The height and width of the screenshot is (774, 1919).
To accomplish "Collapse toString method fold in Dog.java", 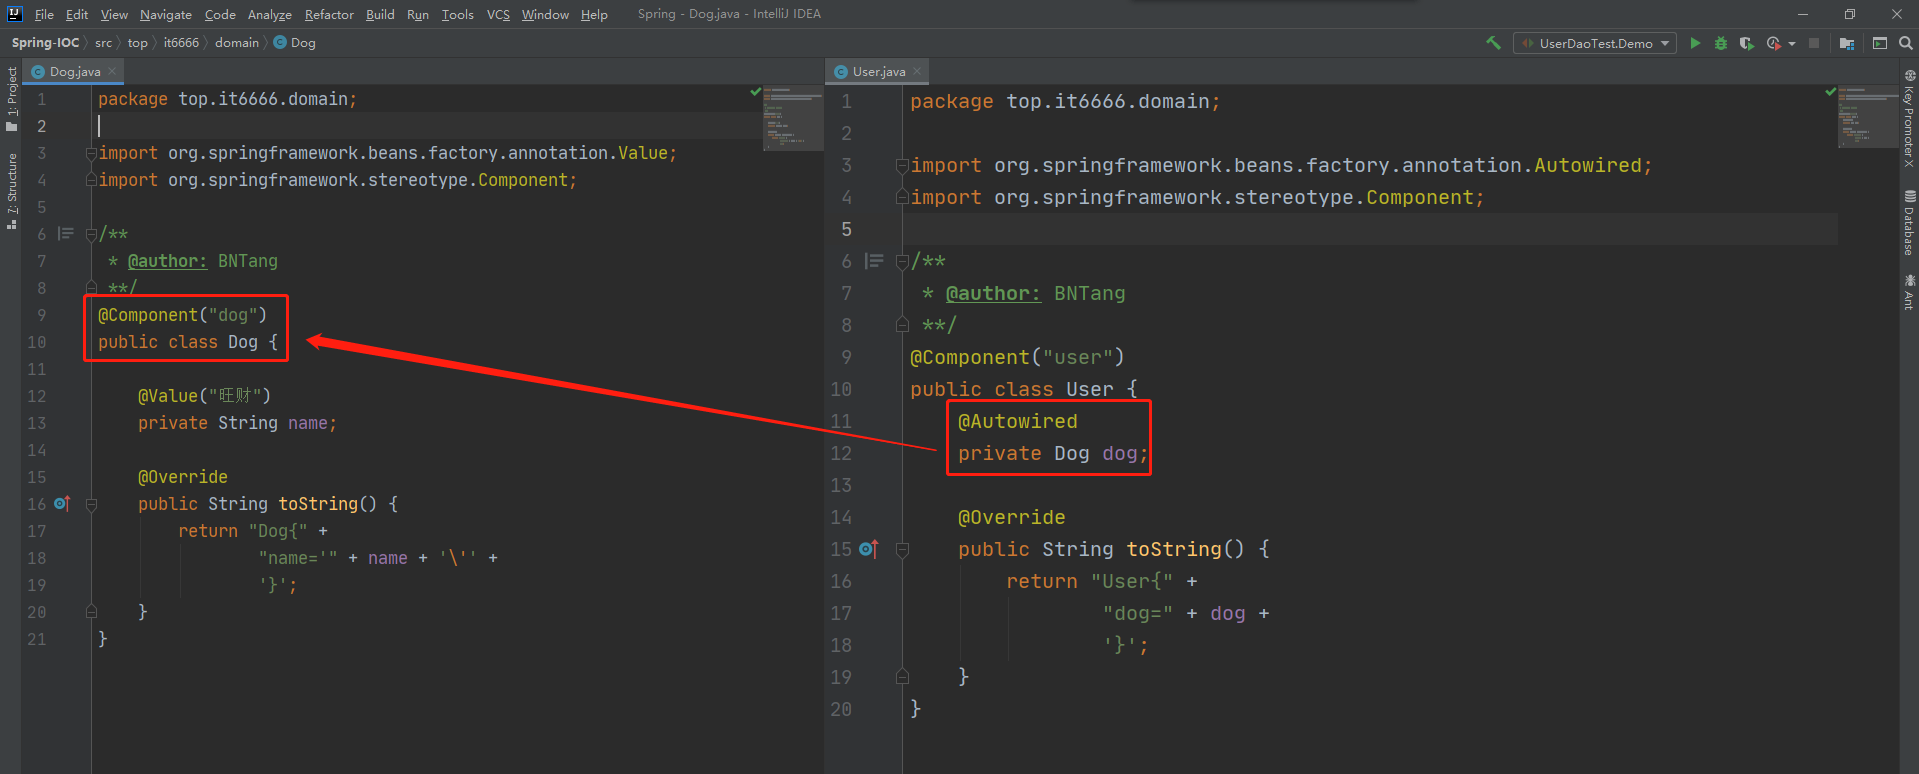I will 91,505.
